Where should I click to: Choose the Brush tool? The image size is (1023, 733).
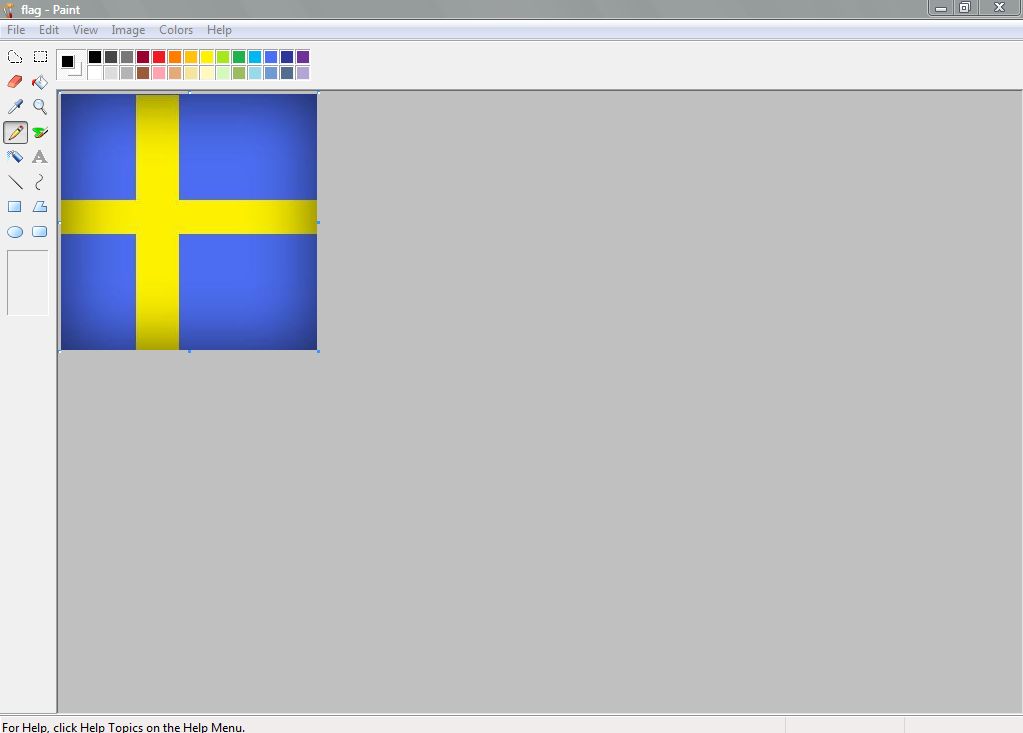coord(39,132)
